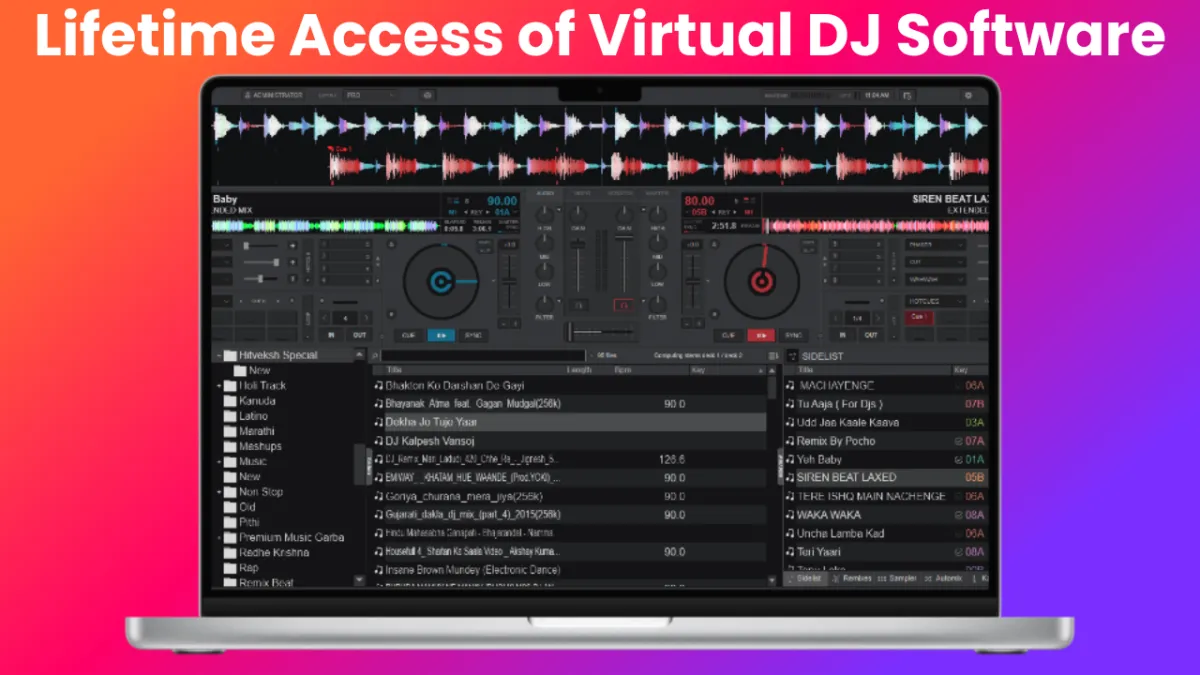Open the Automix tab at bottom
Screen dimensions: 1200x675
click(943, 578)
